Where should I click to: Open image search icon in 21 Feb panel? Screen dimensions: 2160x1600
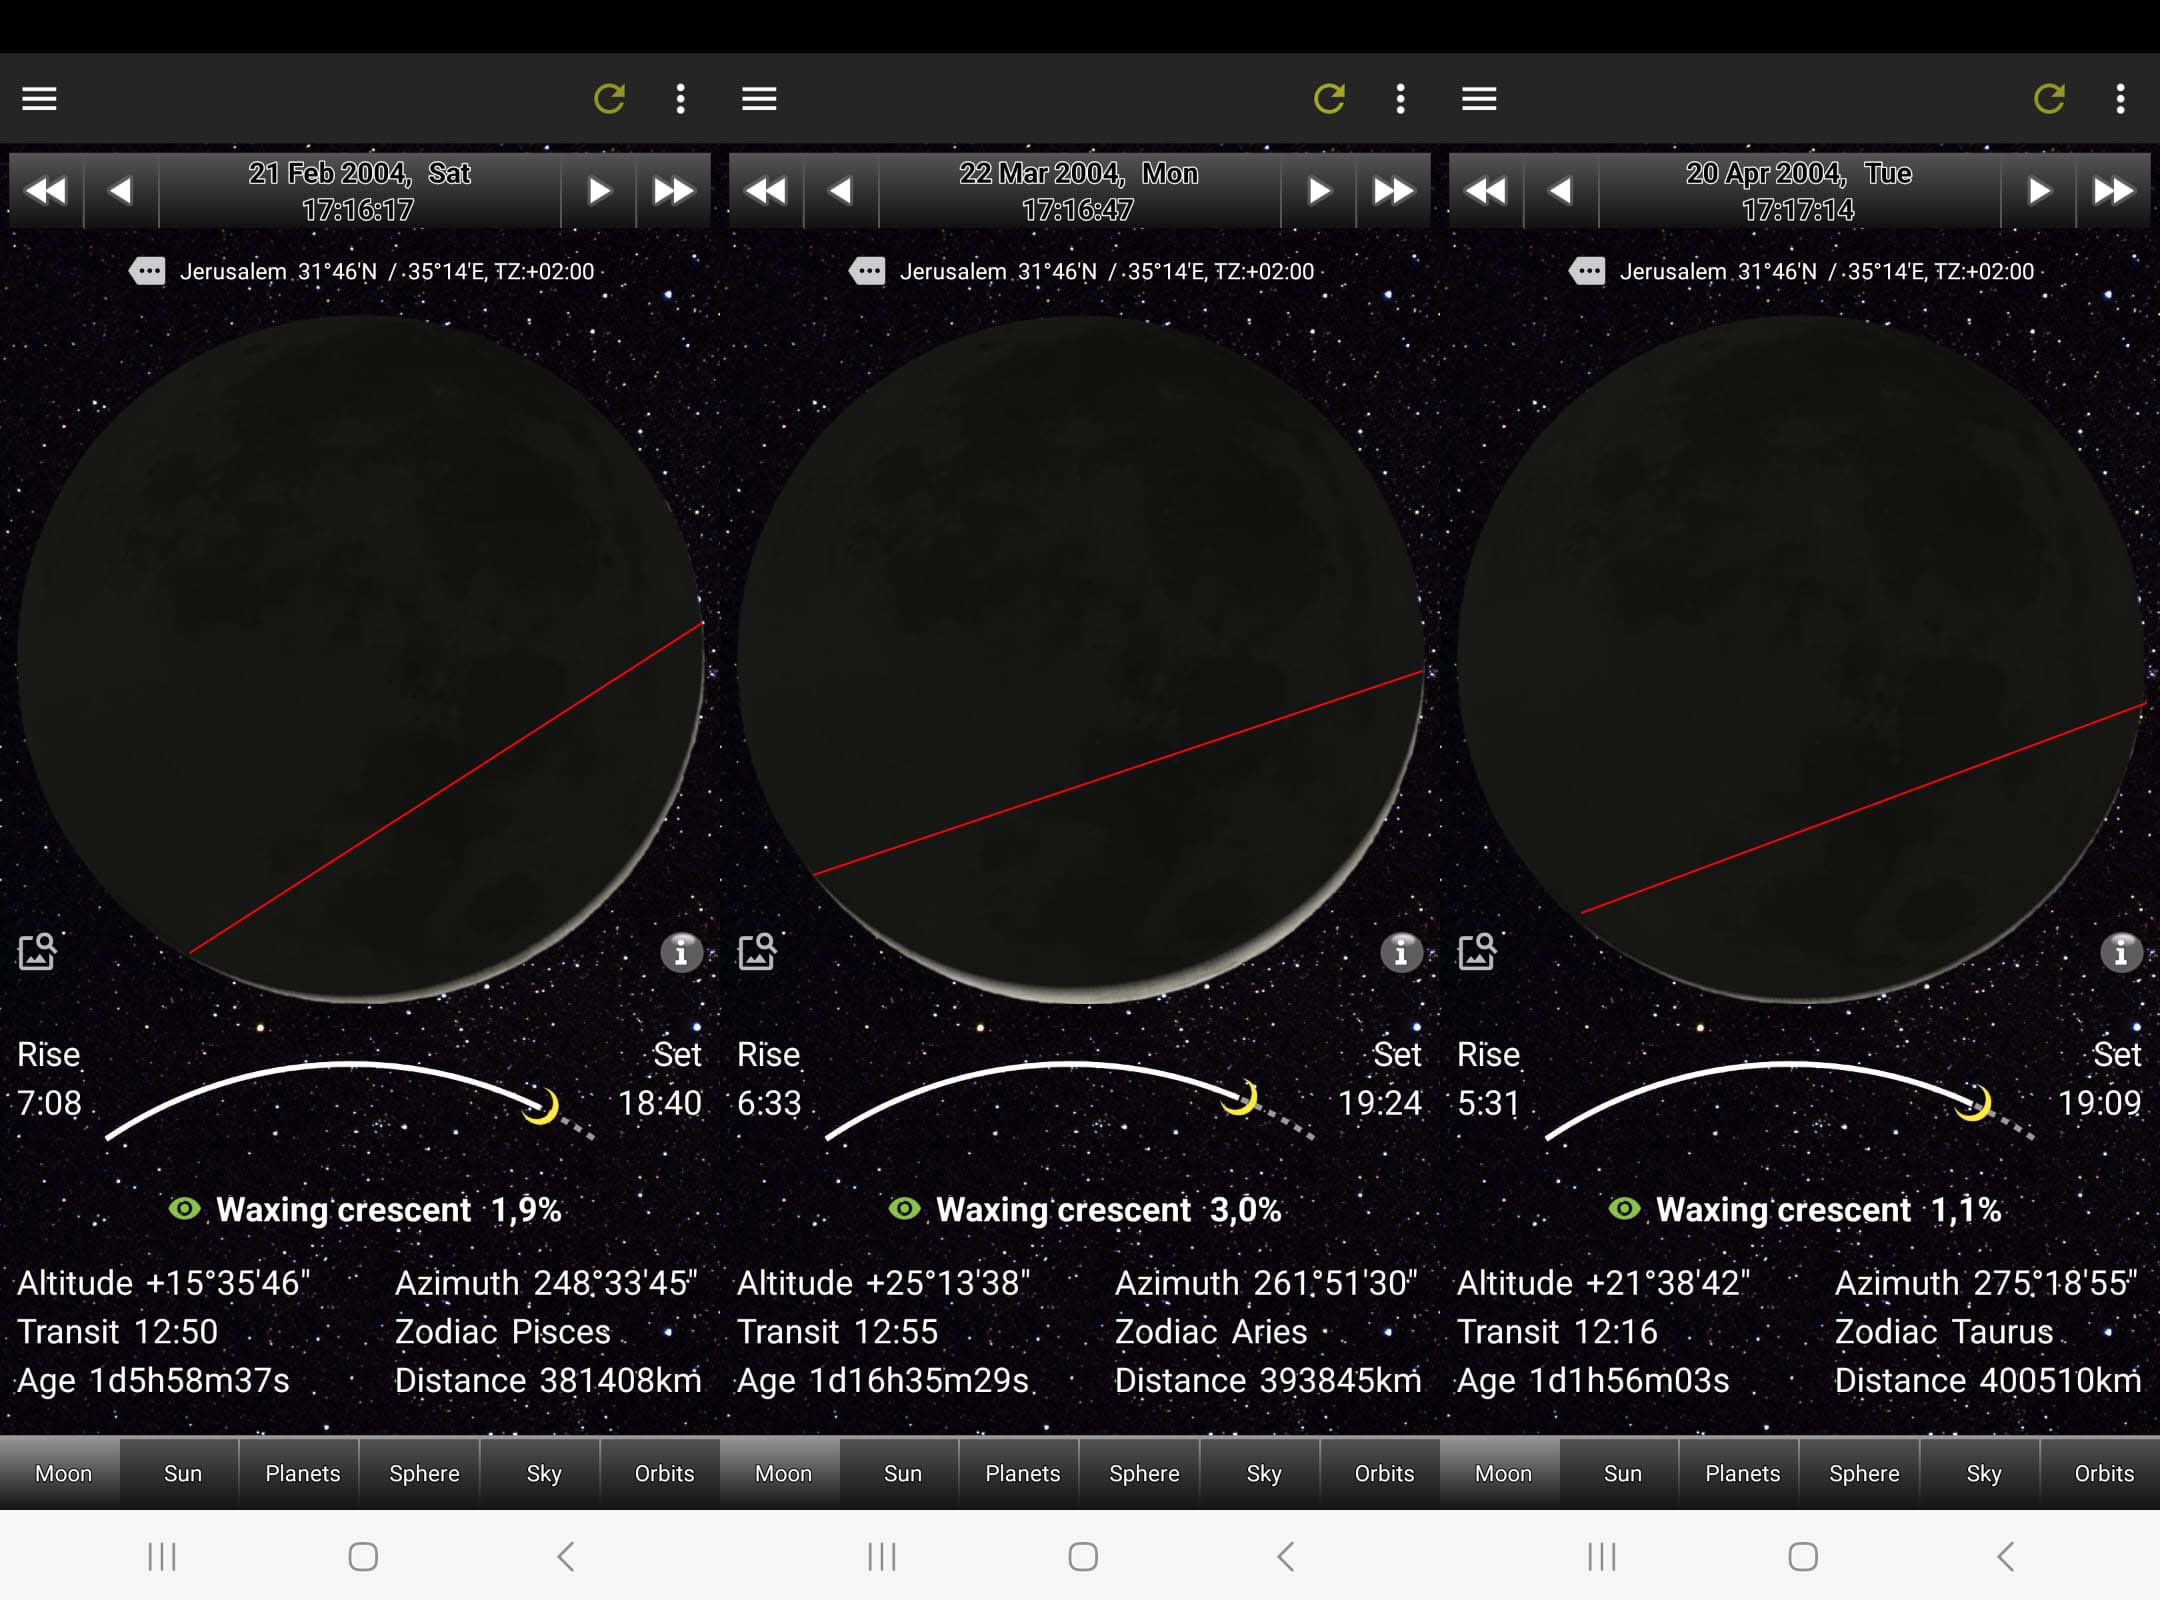pyautogui.click(x=38, y=951)
